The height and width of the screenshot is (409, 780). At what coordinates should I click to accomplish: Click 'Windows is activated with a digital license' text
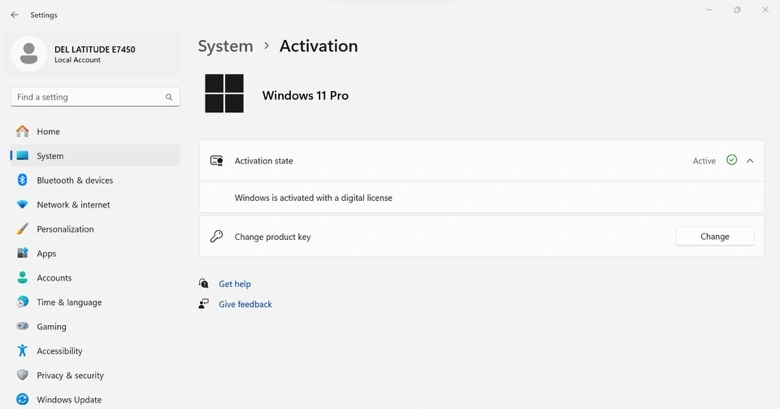[313, 198]
